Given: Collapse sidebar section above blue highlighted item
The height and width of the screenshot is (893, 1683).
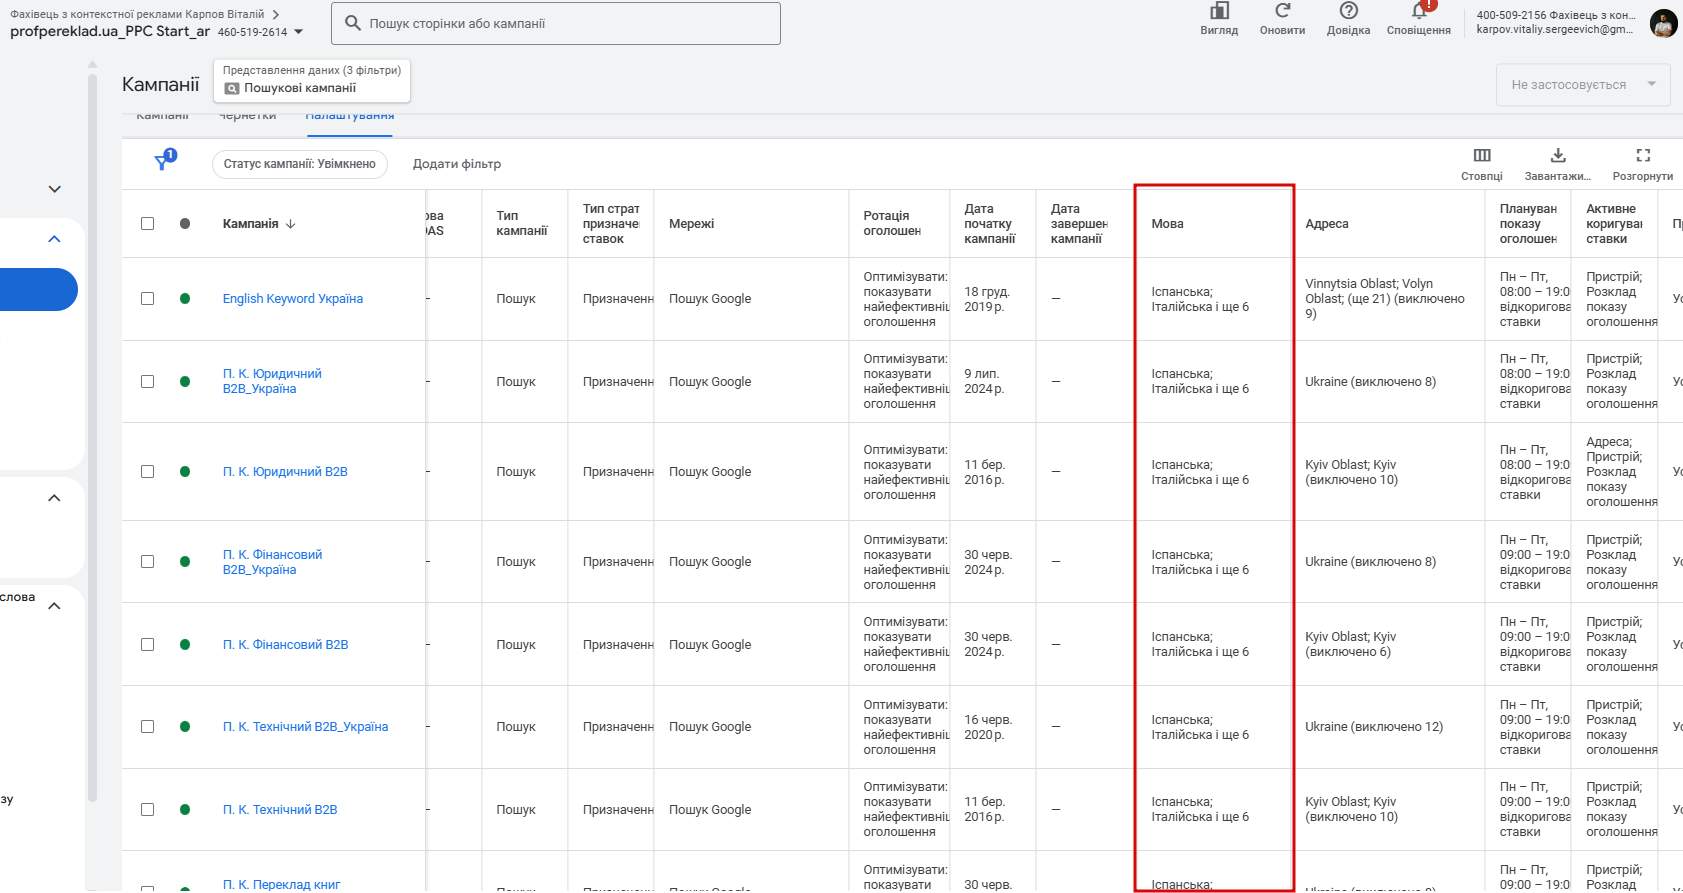Looking at the screenshot, I should (55, 239).
